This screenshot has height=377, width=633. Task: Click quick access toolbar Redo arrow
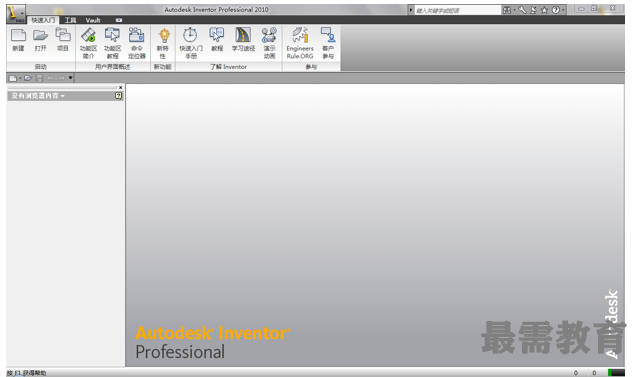61,78
